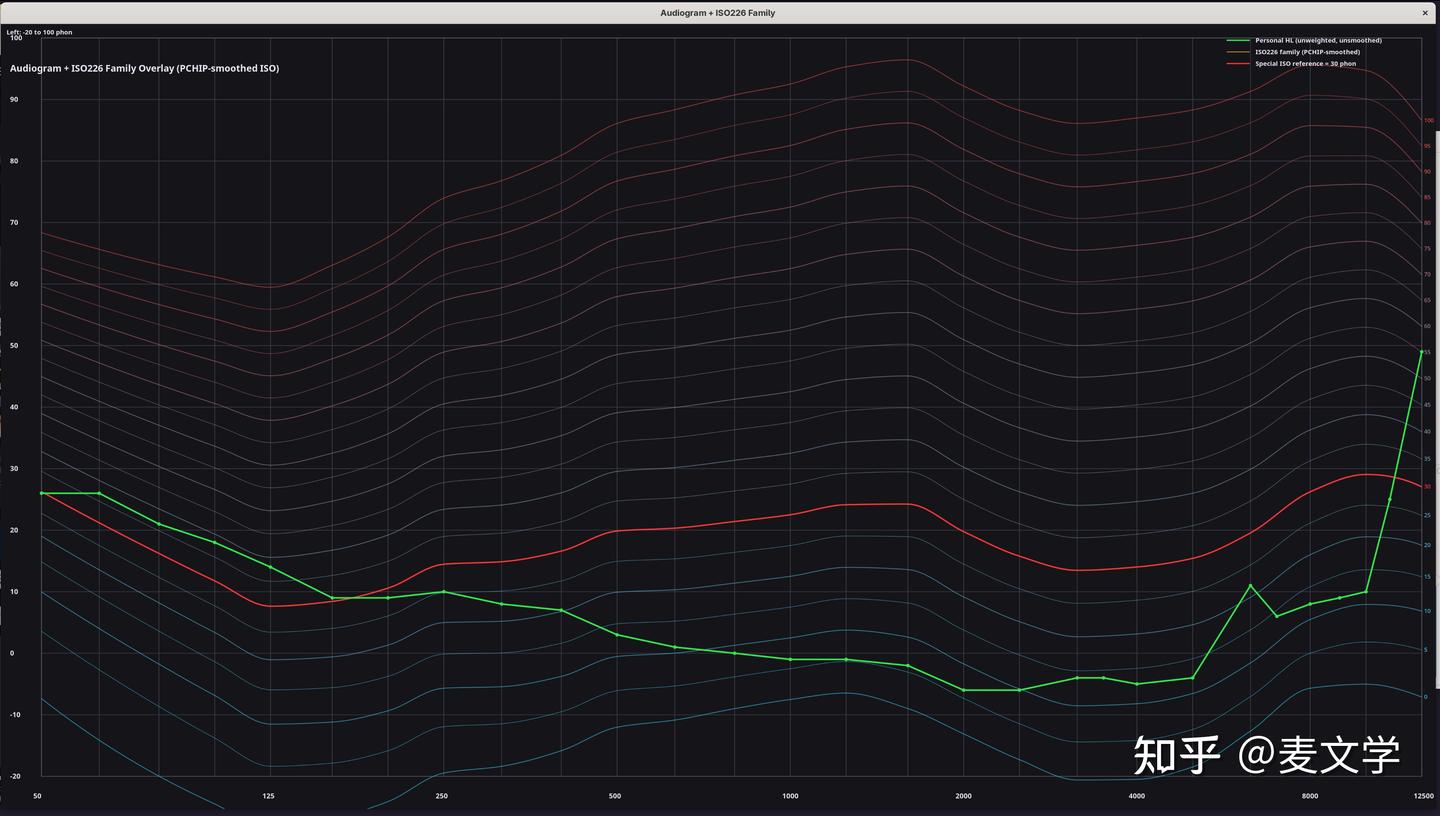Select 'Special ISO reference = 30 phon' legend label

tap(1305, 64)
